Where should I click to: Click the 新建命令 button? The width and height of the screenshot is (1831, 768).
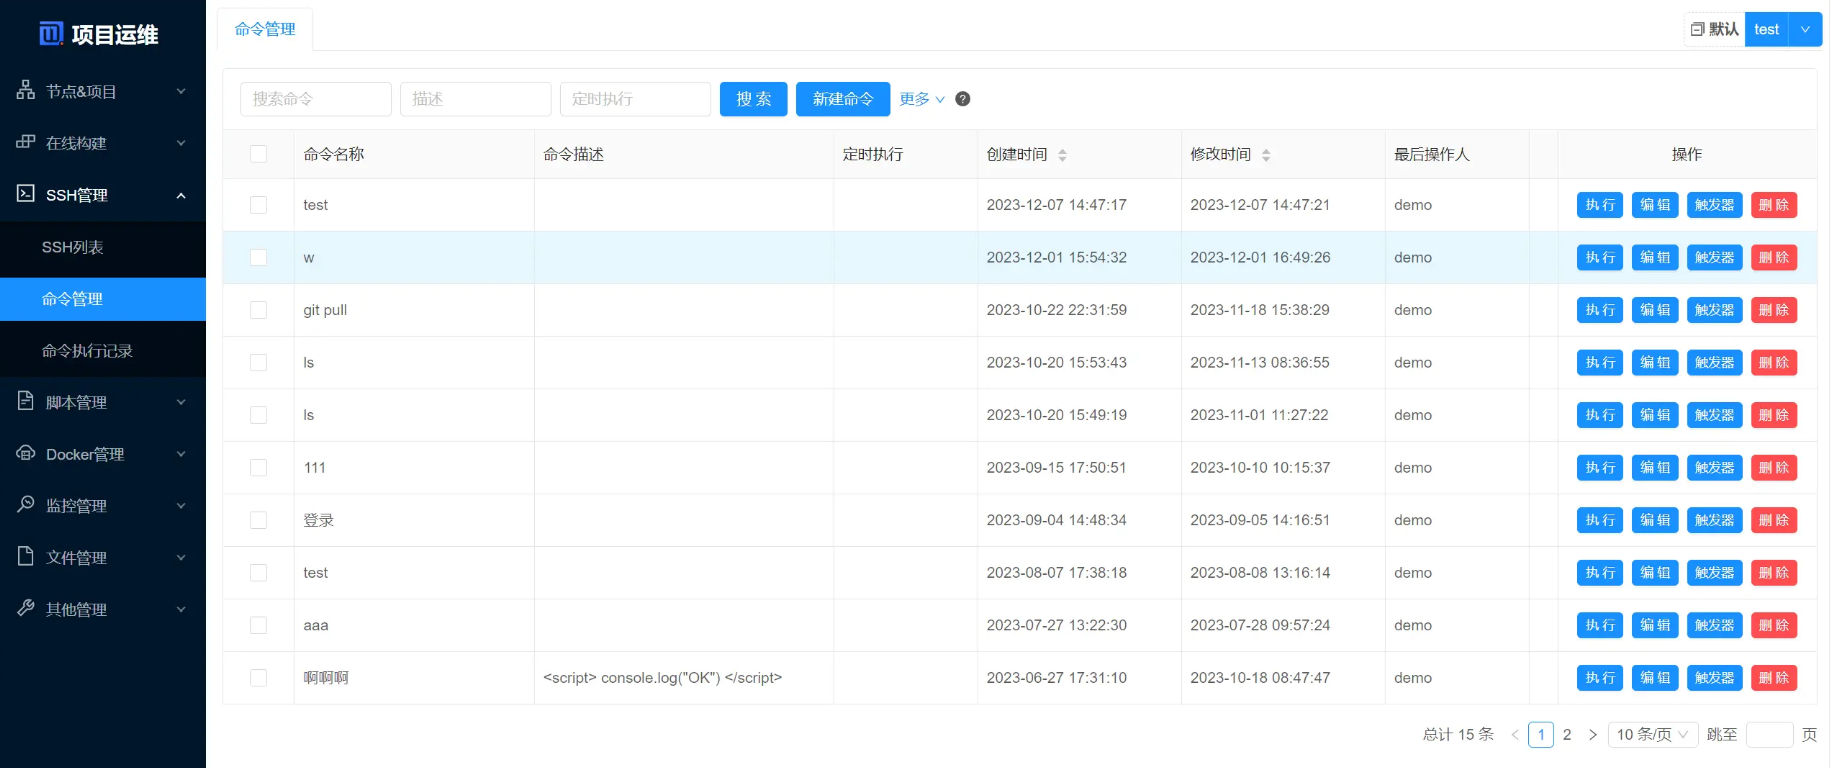coord(843,99)
